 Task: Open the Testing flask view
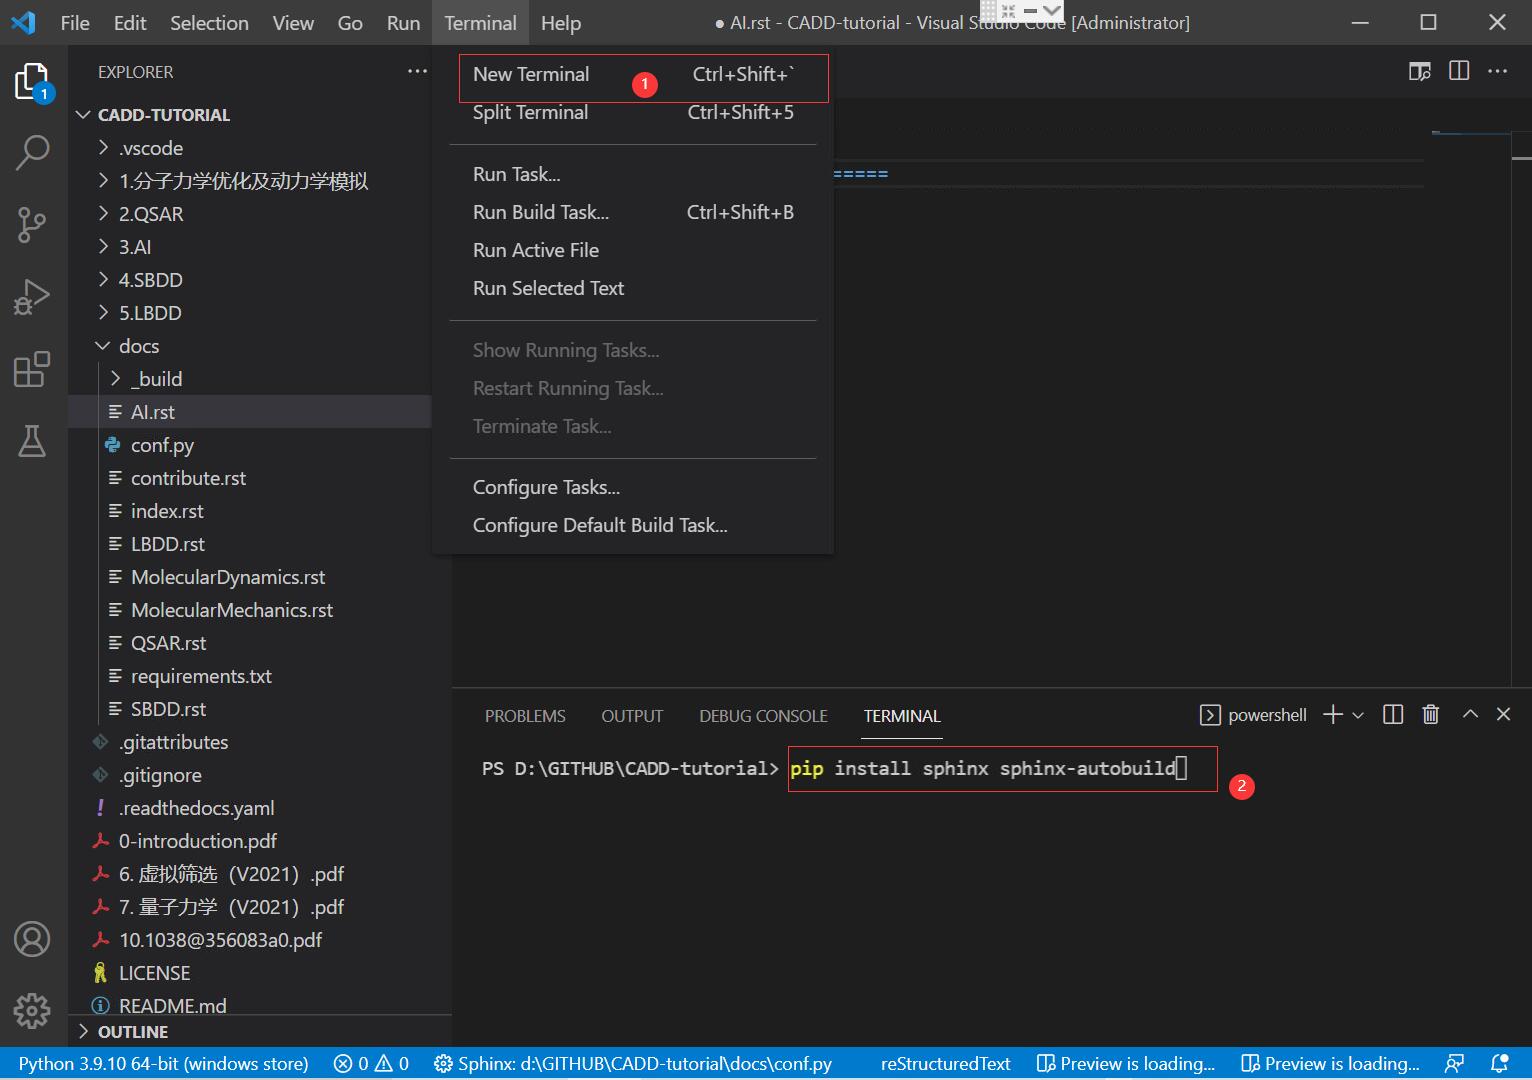(32, 441)
